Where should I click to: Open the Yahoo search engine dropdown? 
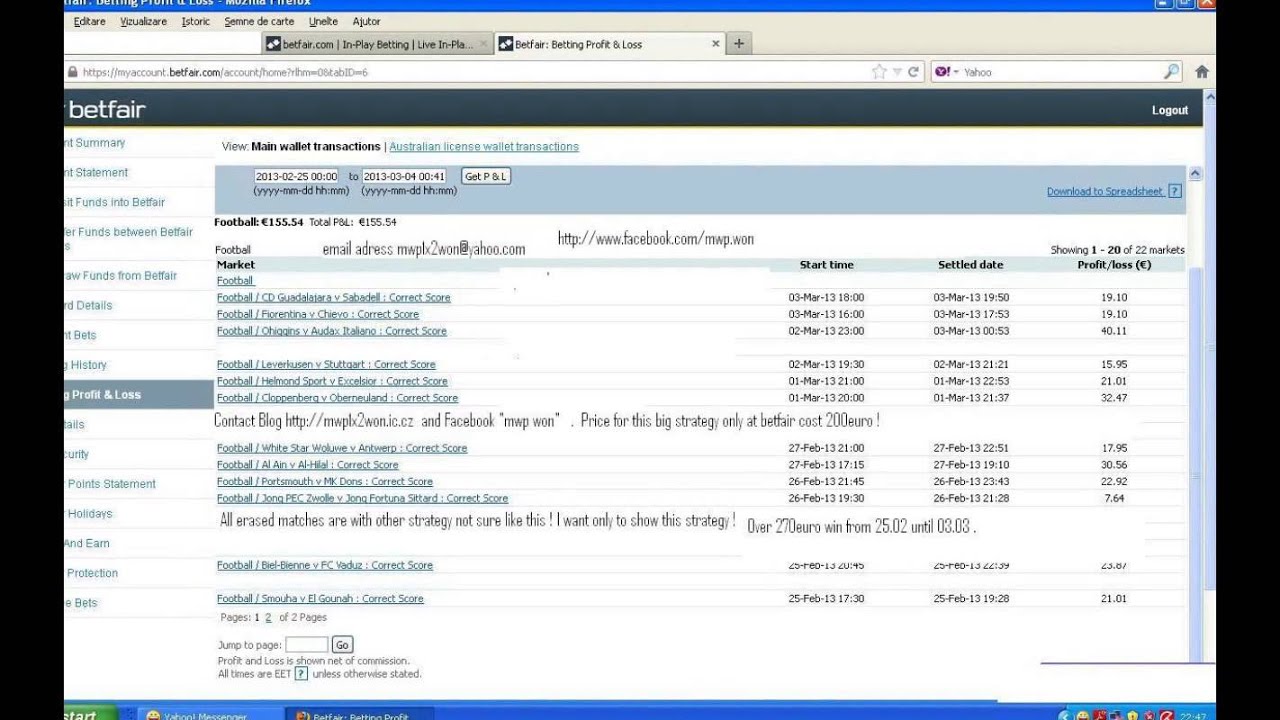946,72
